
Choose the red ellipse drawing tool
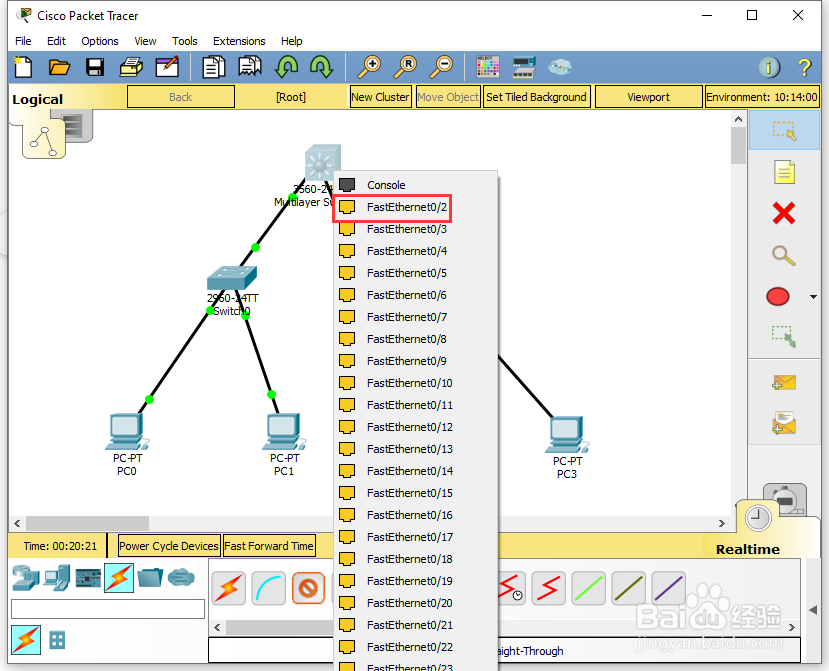[778, 297]
